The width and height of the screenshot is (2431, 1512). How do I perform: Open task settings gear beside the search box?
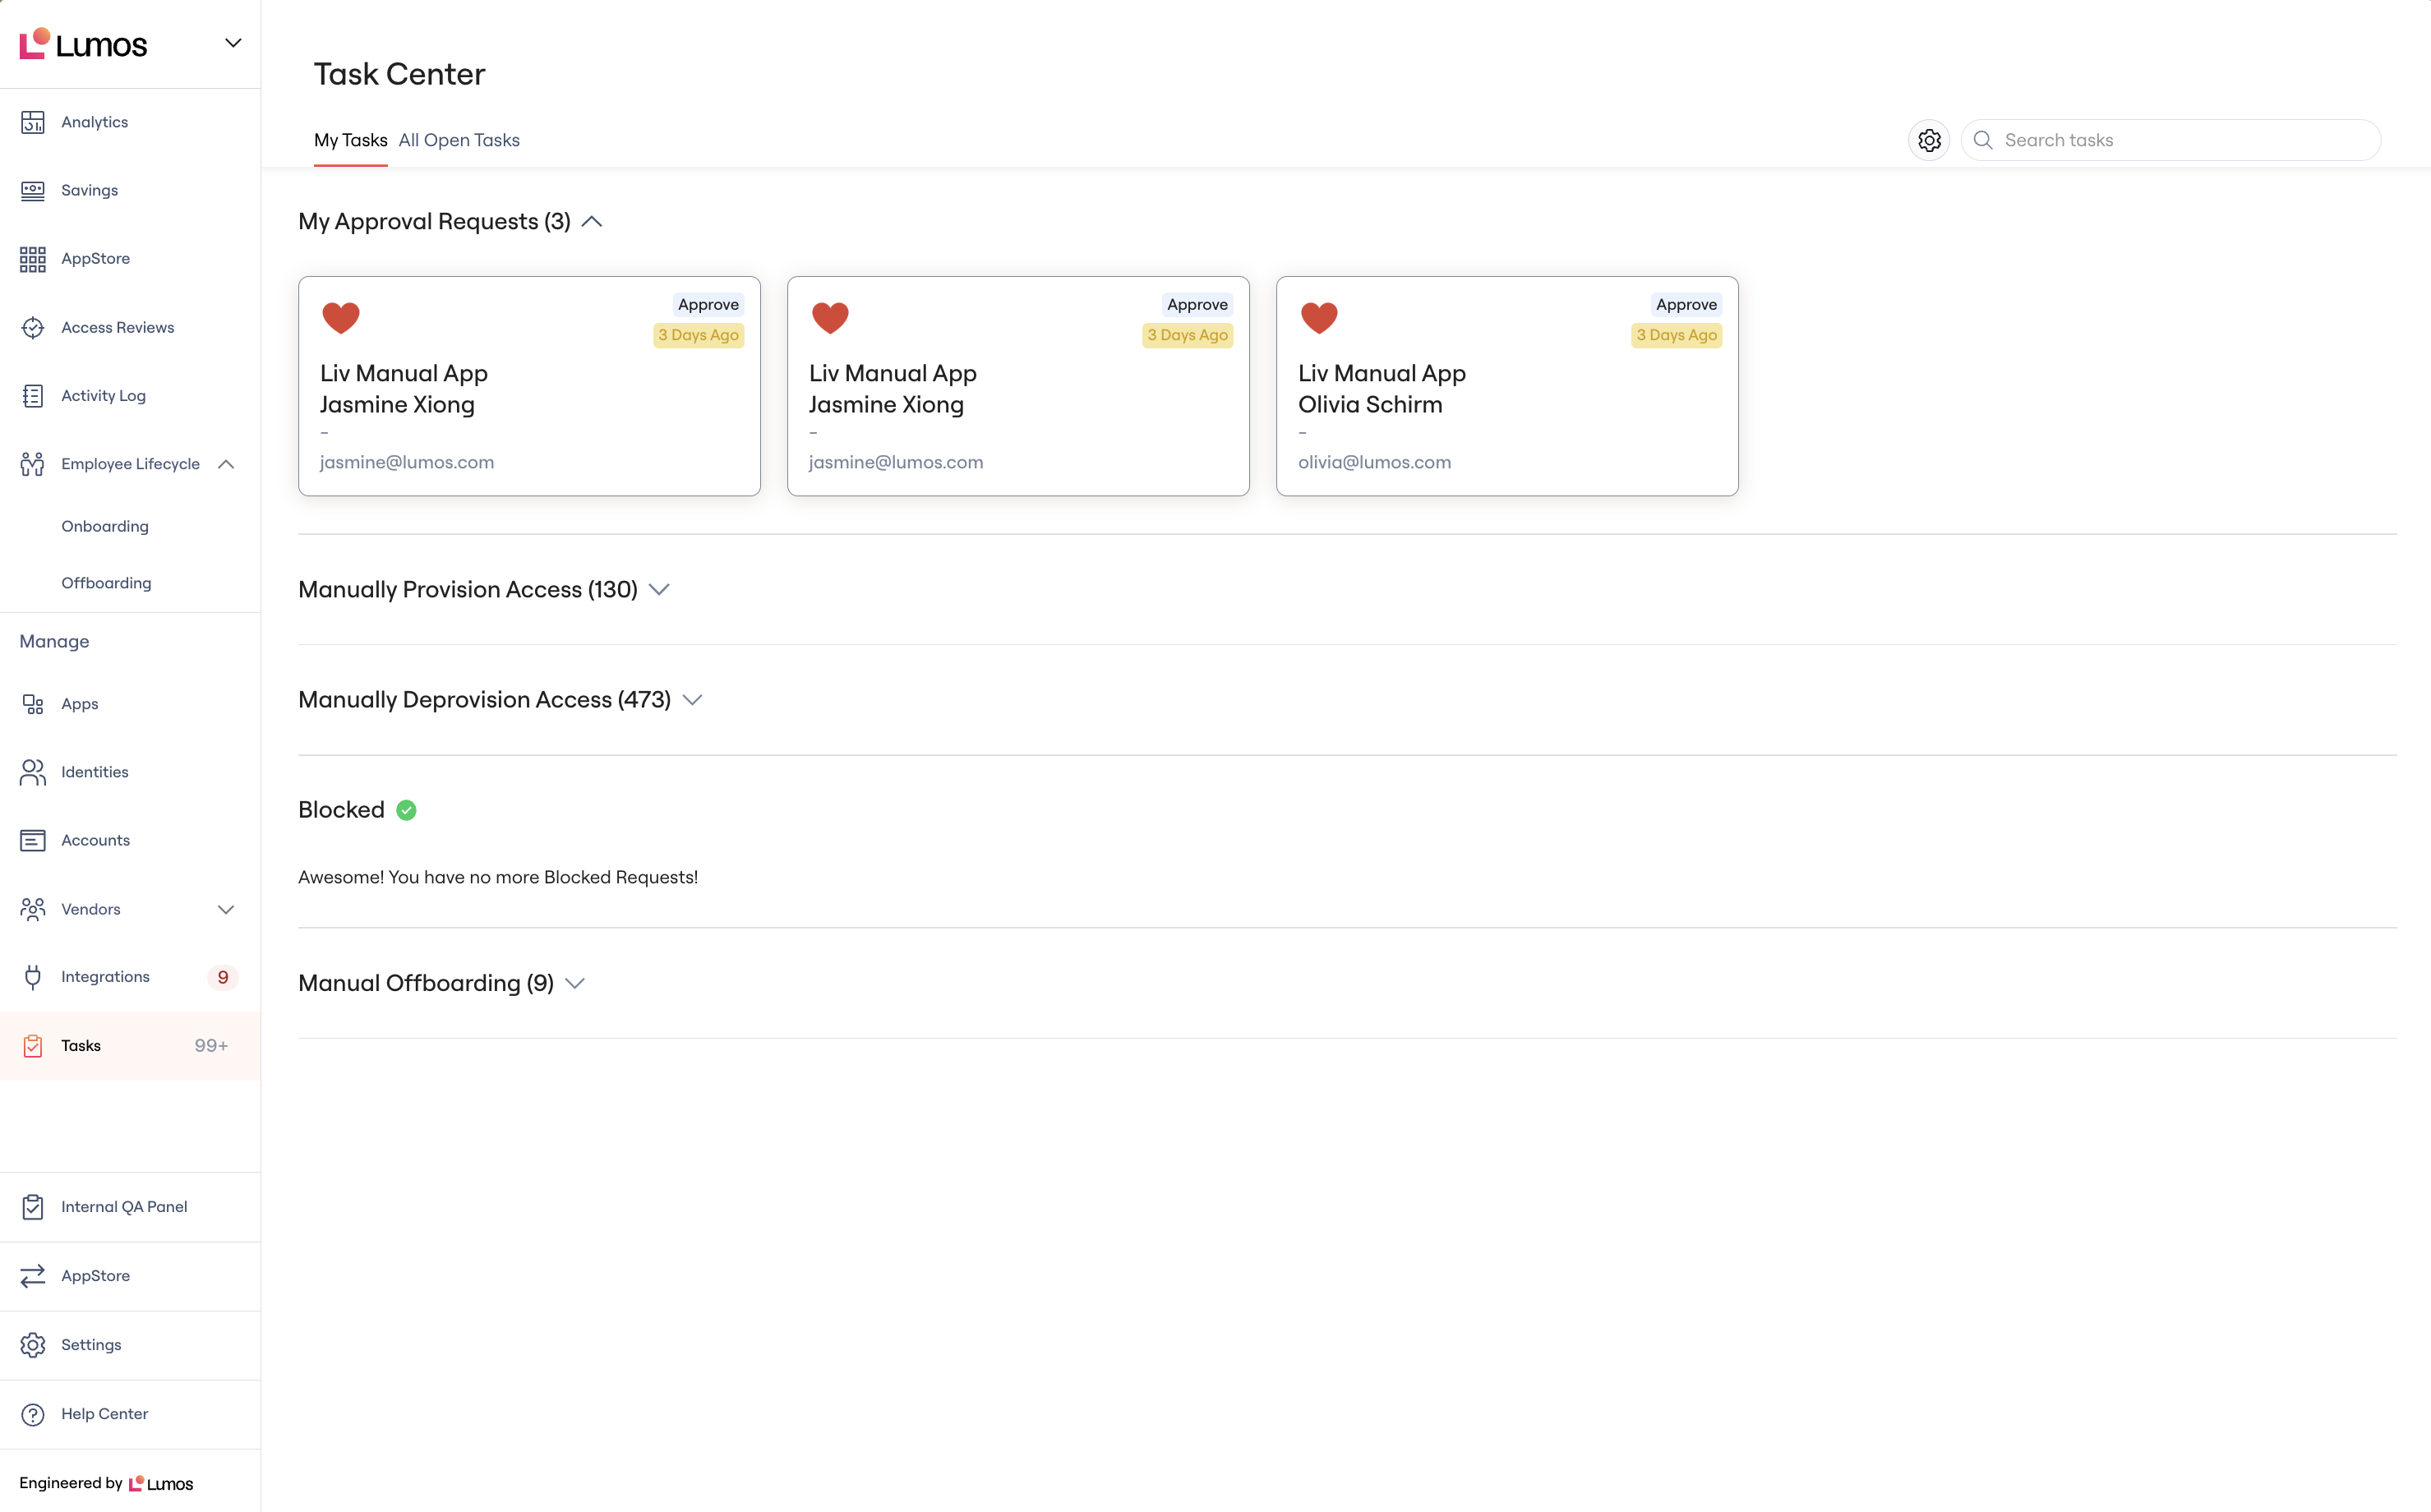(1929, 140)
